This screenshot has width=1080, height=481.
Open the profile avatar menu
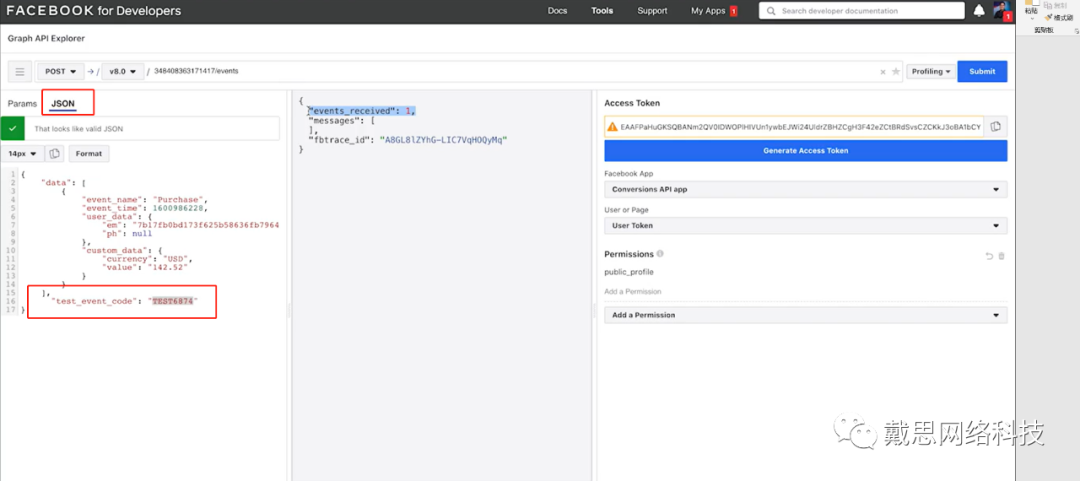pos(1001,11)
